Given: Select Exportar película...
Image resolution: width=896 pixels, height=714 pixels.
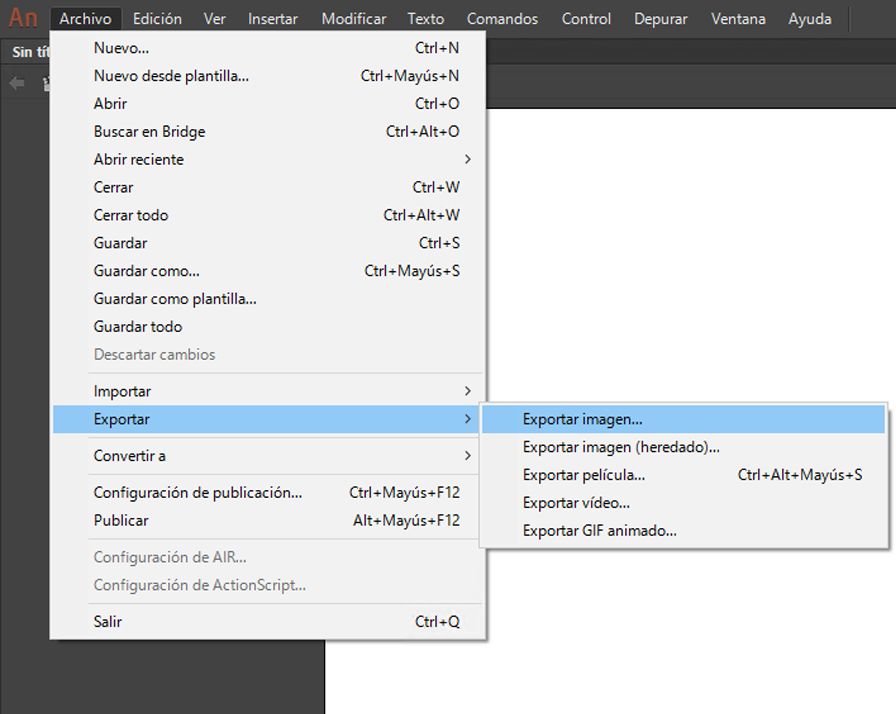Looking at the screenshot, I should click(x=683, y=475).
